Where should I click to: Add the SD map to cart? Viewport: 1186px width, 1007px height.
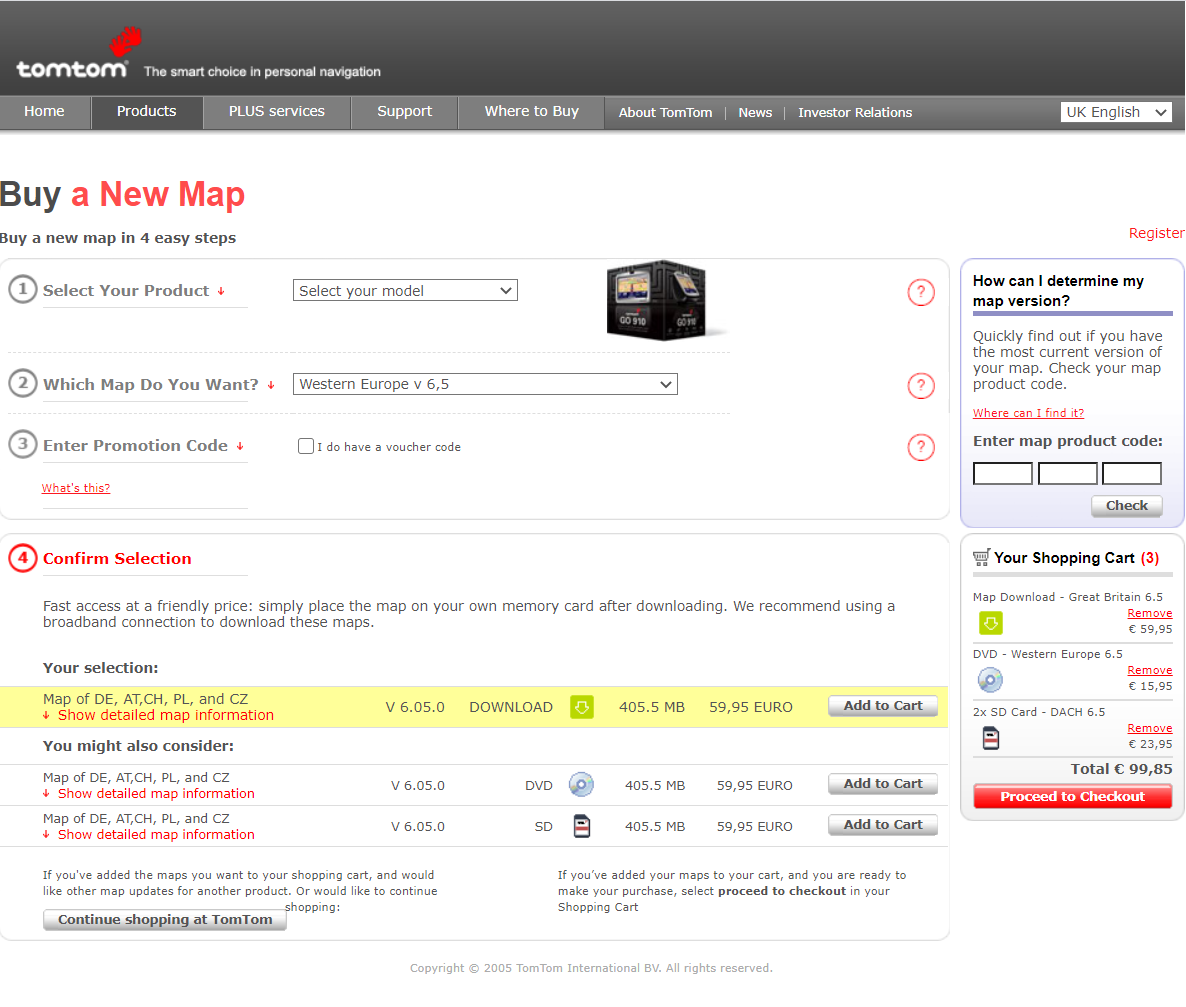883,825
